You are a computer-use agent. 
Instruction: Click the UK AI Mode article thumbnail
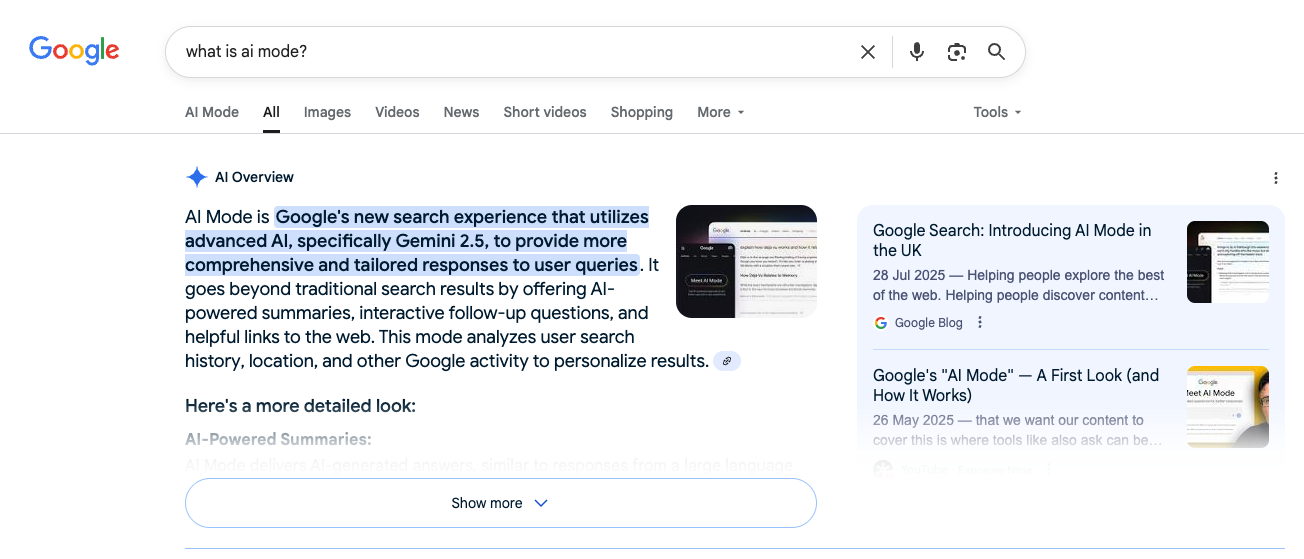[1228, 262]
